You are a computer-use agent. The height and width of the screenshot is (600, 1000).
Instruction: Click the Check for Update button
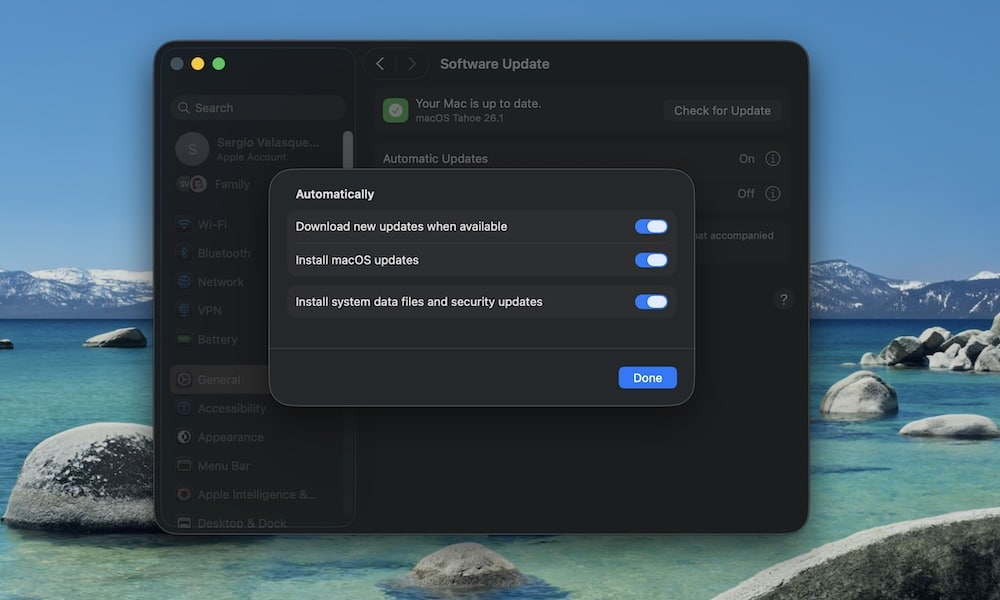click(x=722, y=110)
